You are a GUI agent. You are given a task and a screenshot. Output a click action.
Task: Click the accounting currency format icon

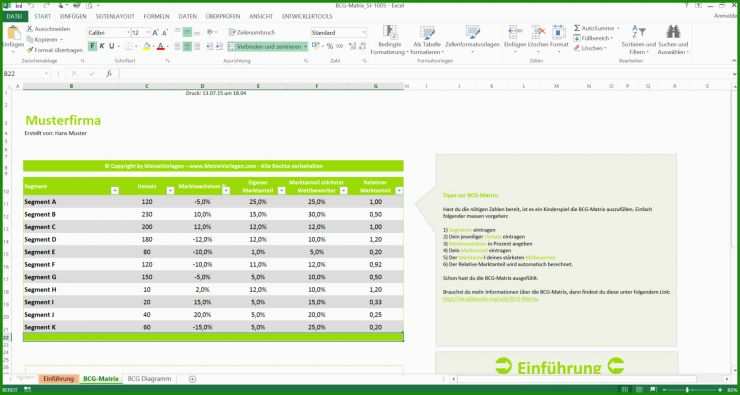coord(316,46)
